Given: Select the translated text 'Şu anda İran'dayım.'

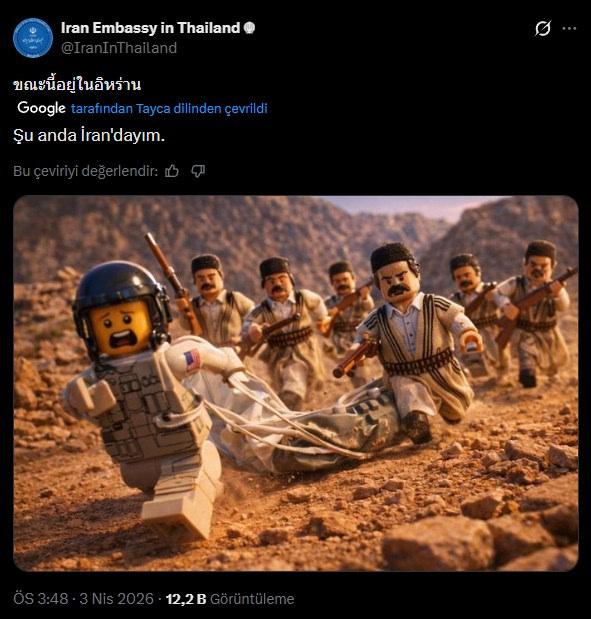Looking at the screenshot, I should point(89,136).
